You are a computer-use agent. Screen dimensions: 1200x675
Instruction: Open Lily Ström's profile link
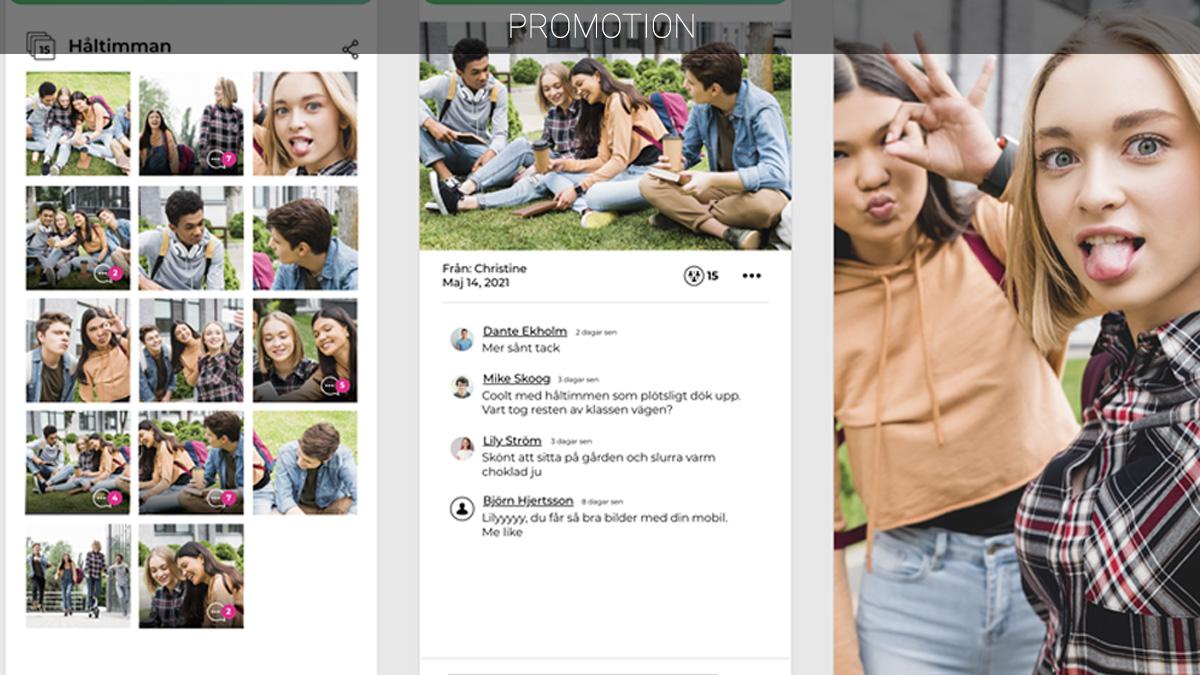(512, 441)
